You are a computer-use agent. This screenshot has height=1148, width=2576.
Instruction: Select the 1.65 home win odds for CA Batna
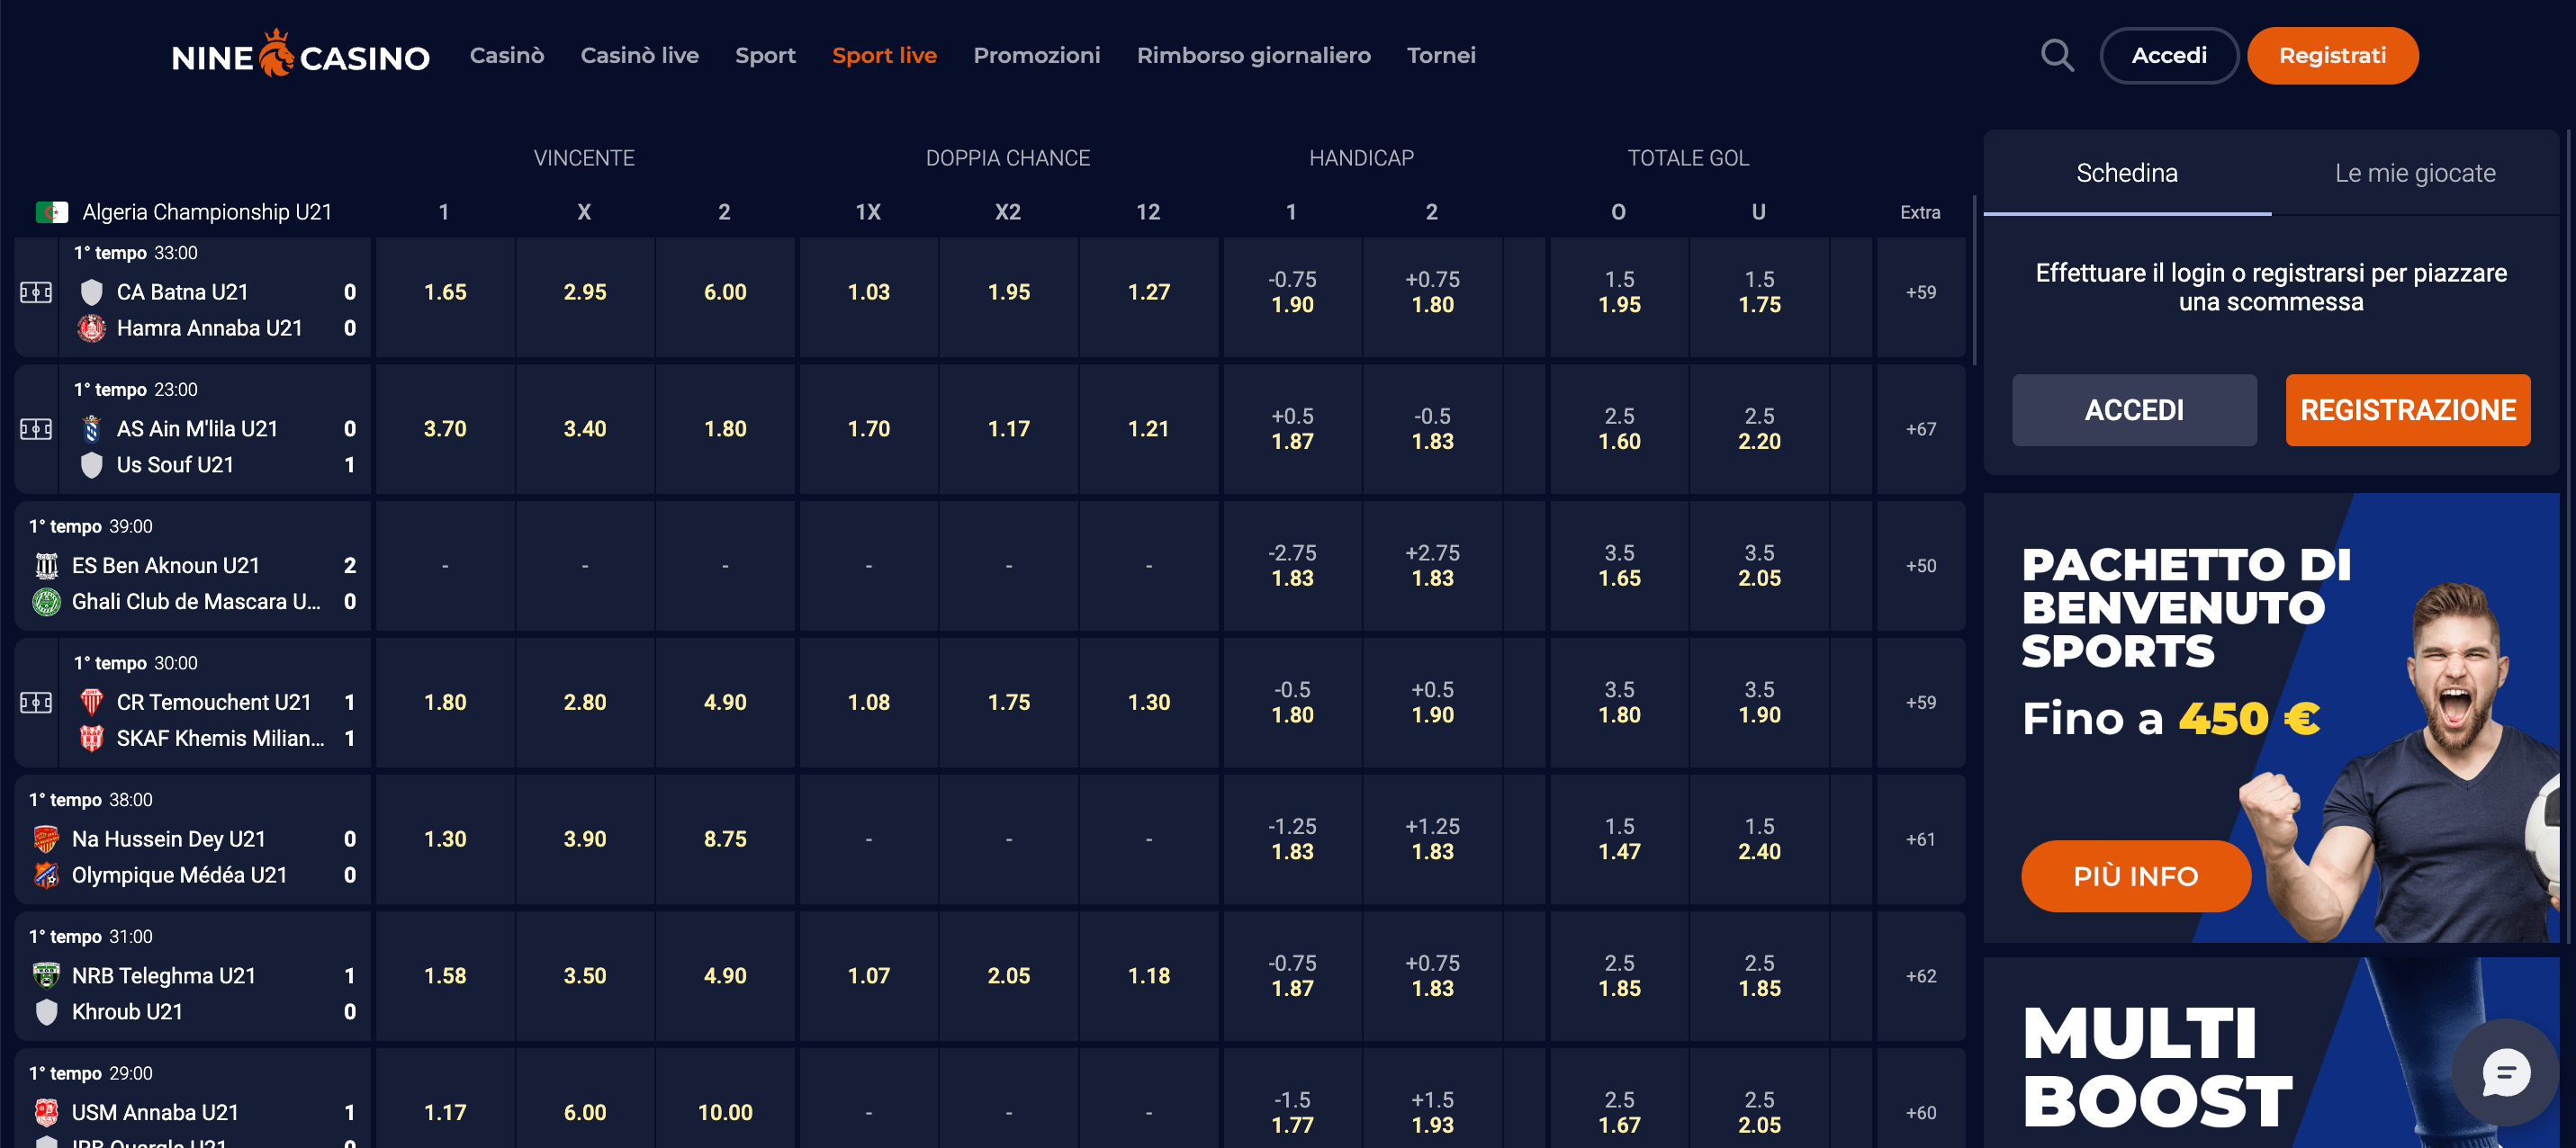[x=445, y=291]
